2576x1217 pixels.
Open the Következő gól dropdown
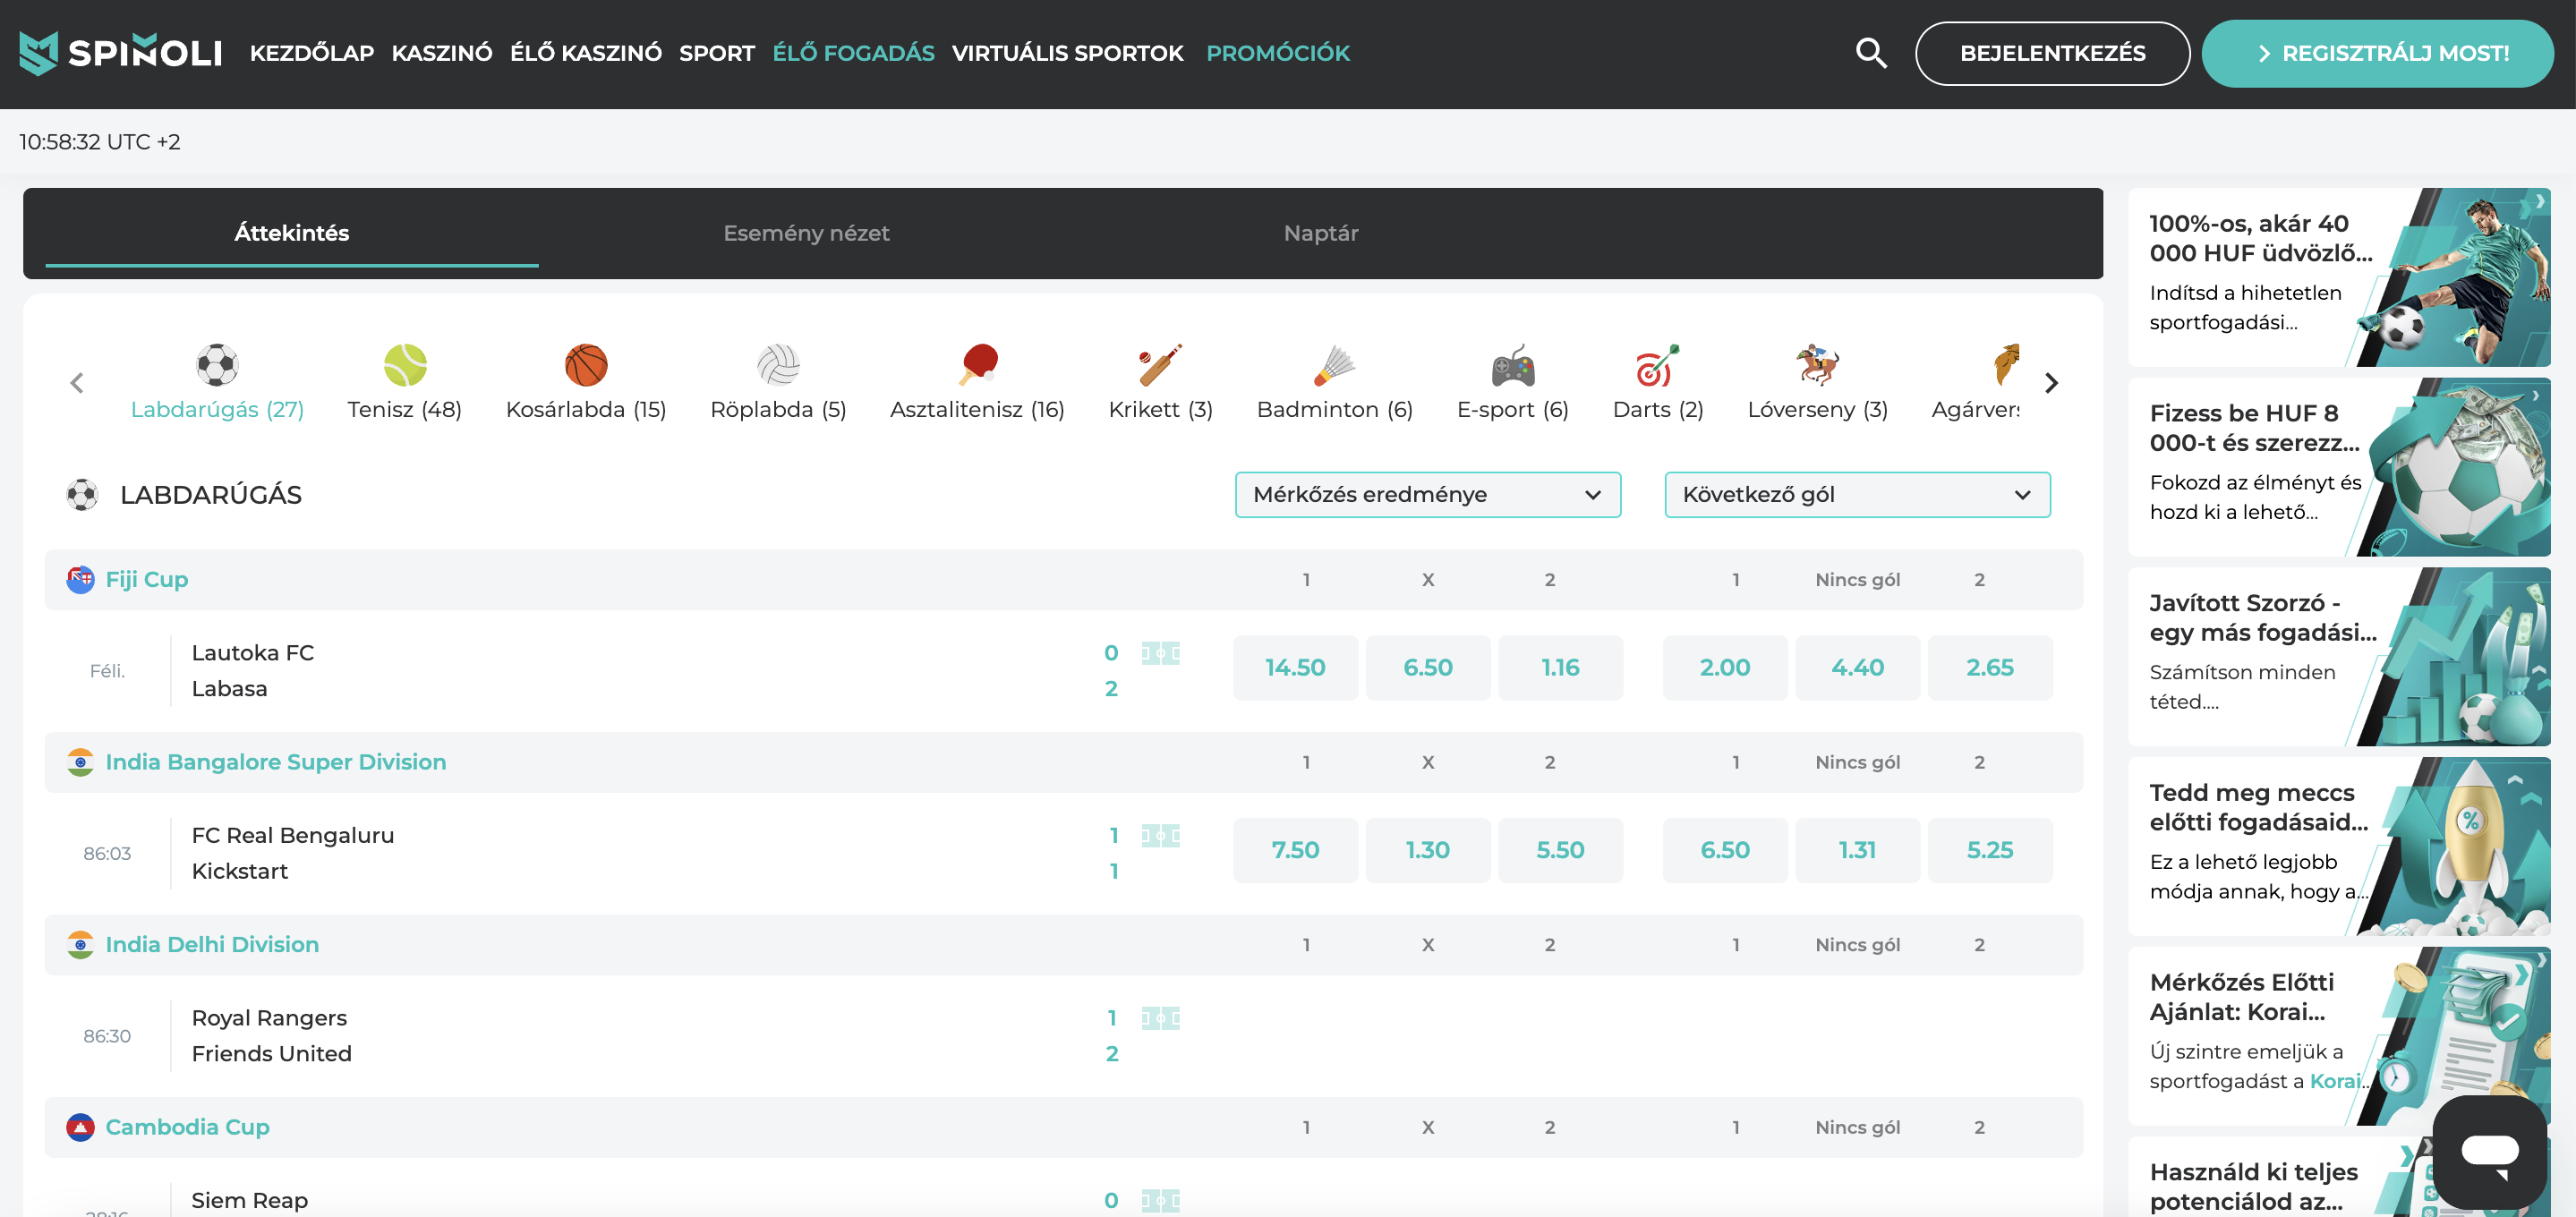pos(1856,495)
